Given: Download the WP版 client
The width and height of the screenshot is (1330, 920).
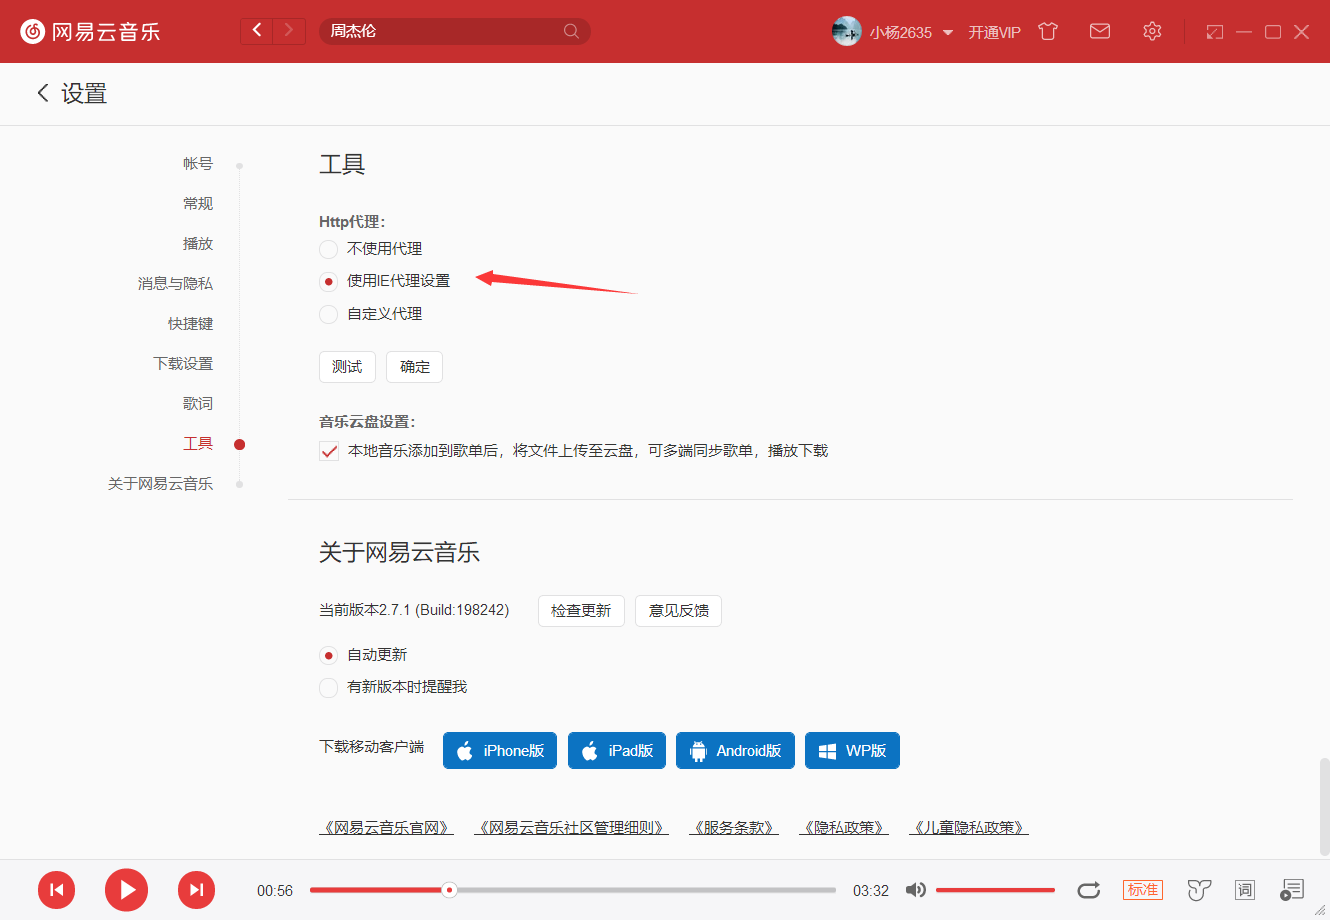Looking at the screenshot, I should click(852, 751).
